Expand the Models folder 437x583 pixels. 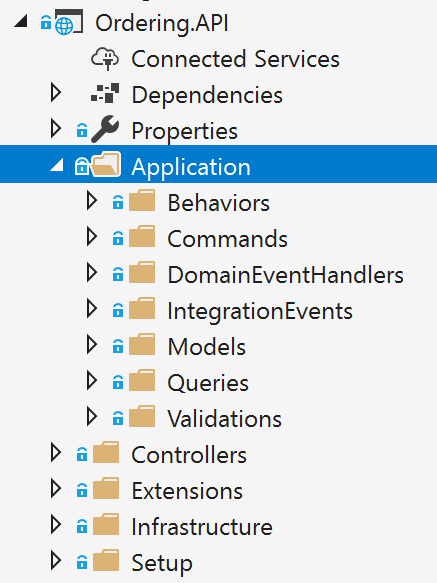click(x=92, y=345)
